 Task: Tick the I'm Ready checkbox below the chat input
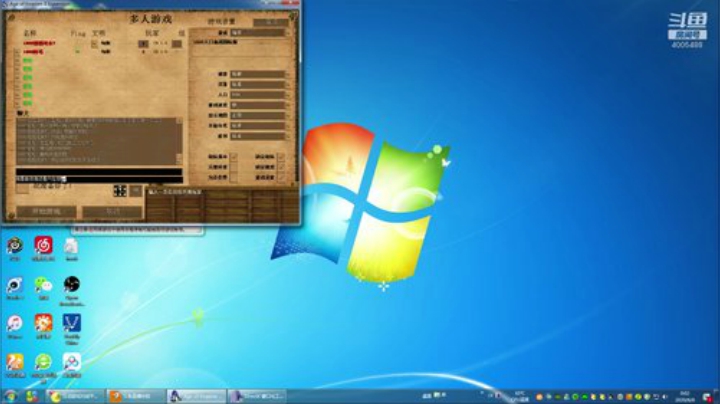pos(22,188)
